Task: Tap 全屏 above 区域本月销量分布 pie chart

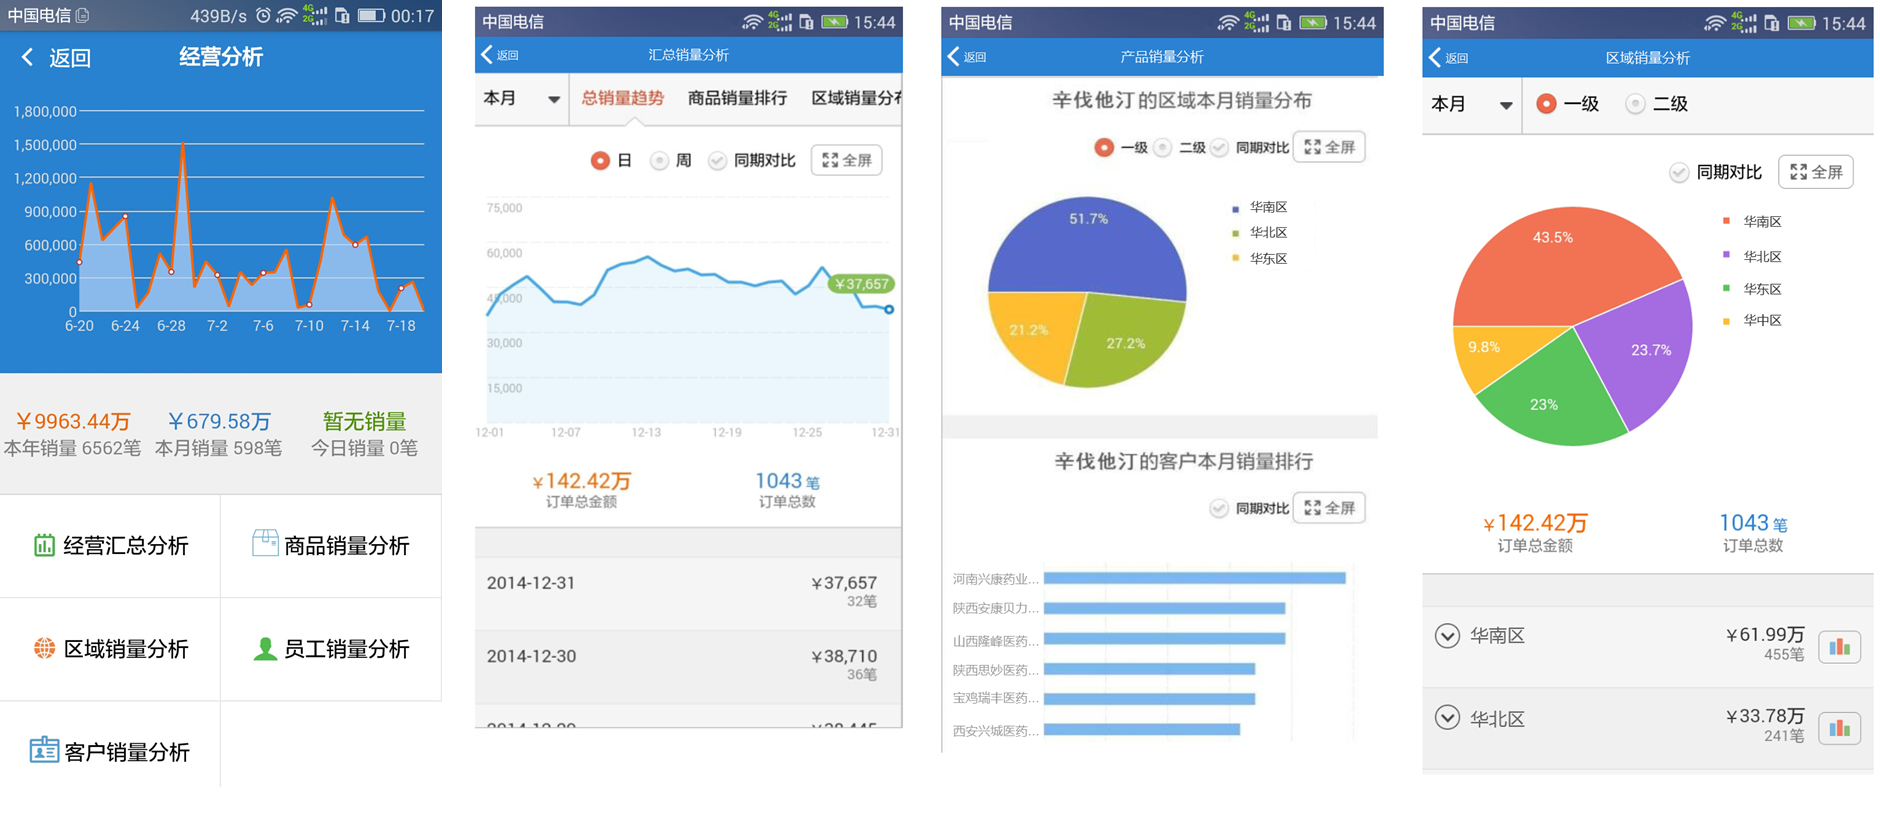Action: [1329, 147]
